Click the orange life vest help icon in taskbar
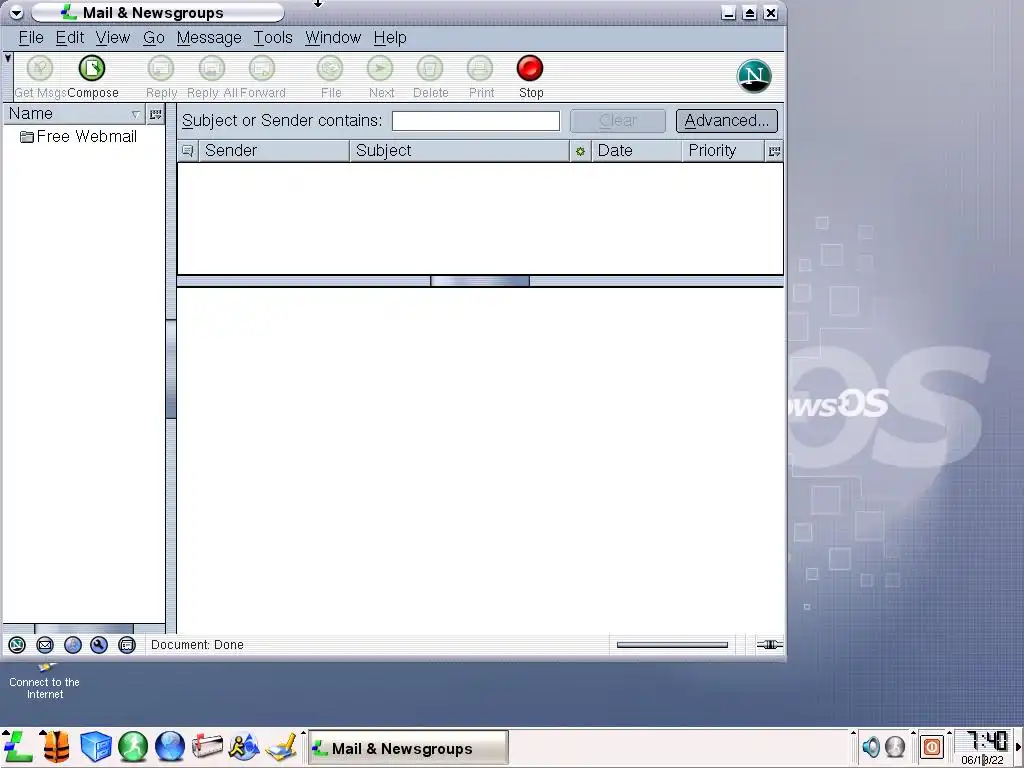 pos(56,747)
